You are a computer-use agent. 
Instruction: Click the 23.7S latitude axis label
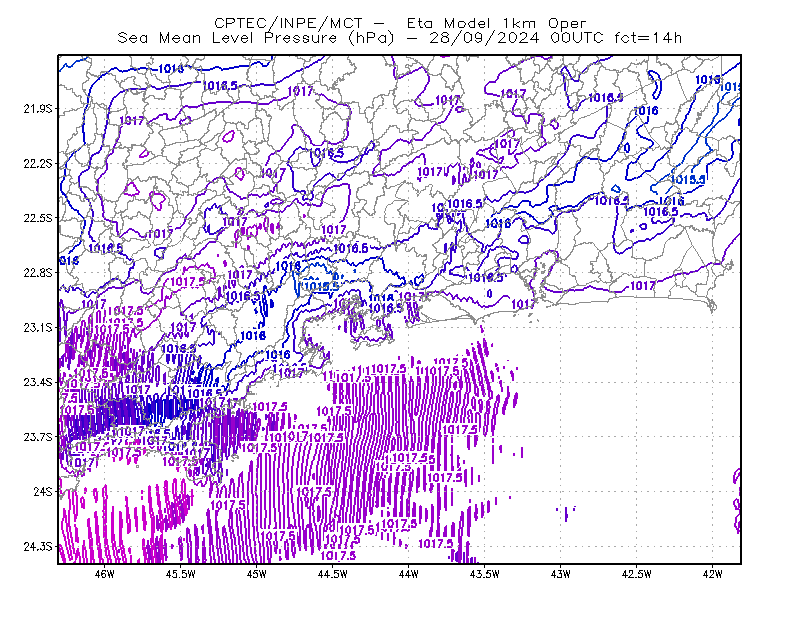[38, 437]
